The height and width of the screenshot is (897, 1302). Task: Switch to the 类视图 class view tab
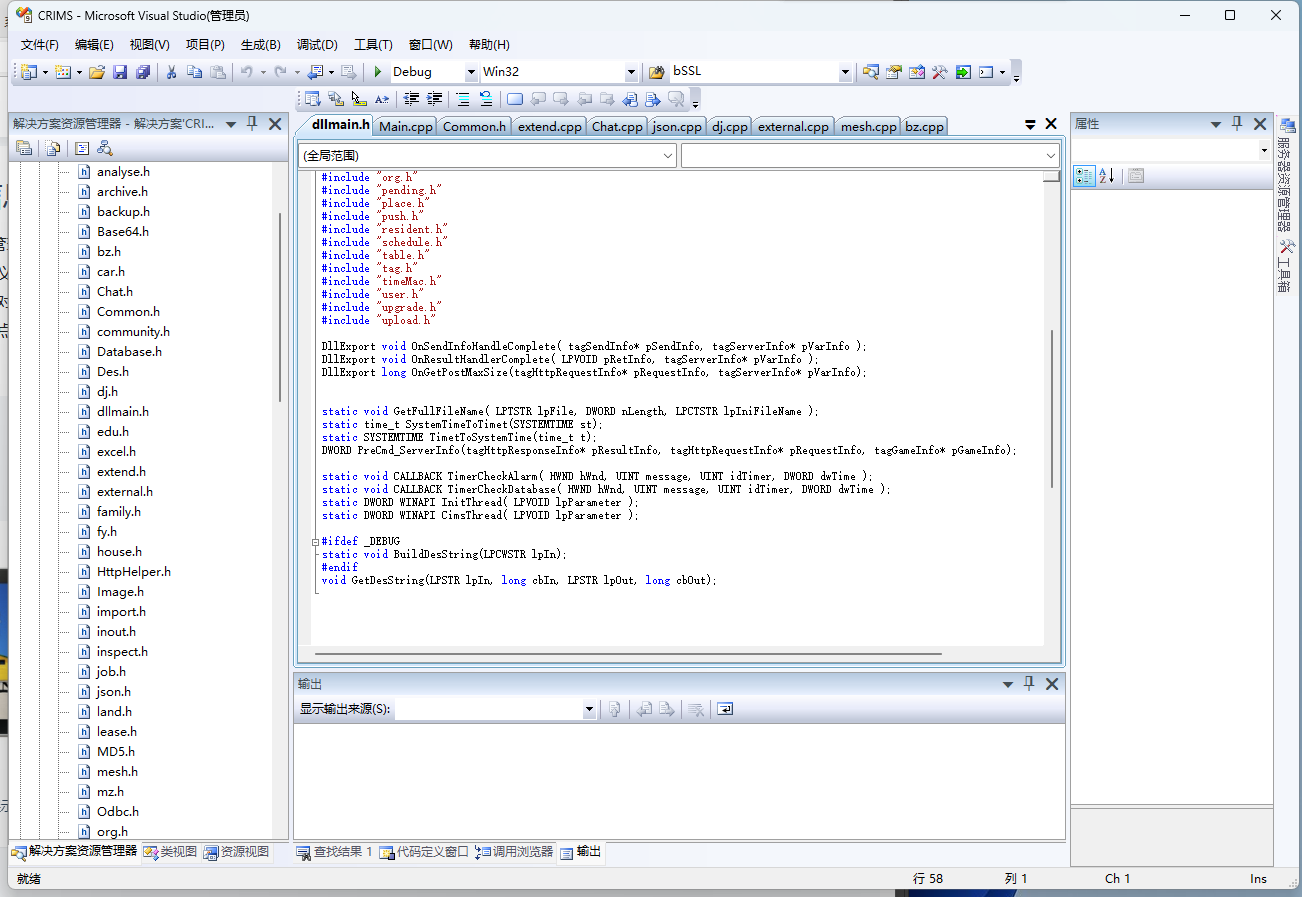coord(170,852)
